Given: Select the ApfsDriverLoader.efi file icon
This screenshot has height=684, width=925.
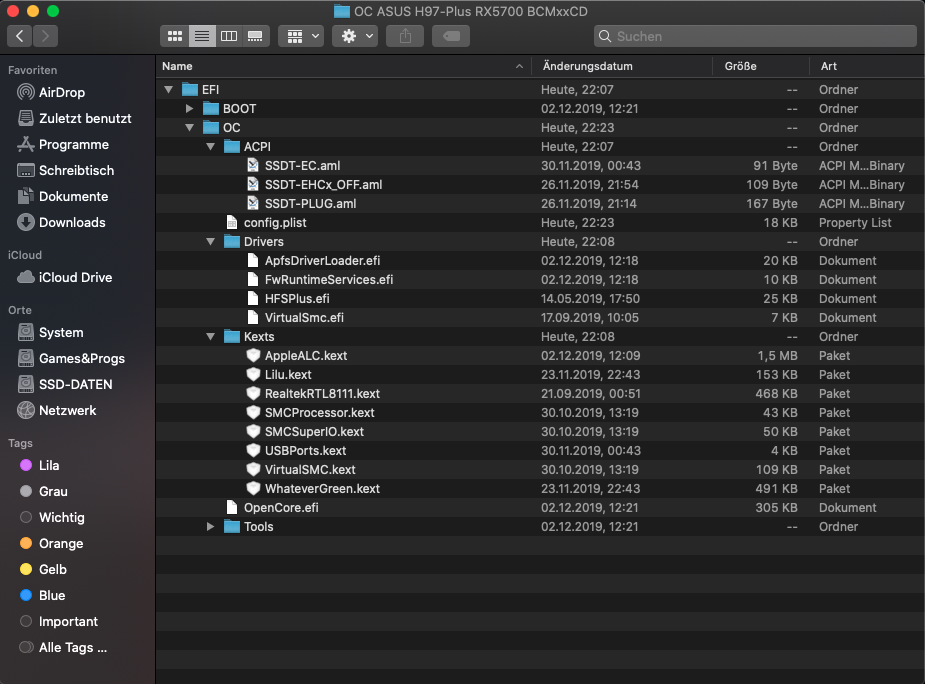Looking at the screenshot, I should pos(252,260).
